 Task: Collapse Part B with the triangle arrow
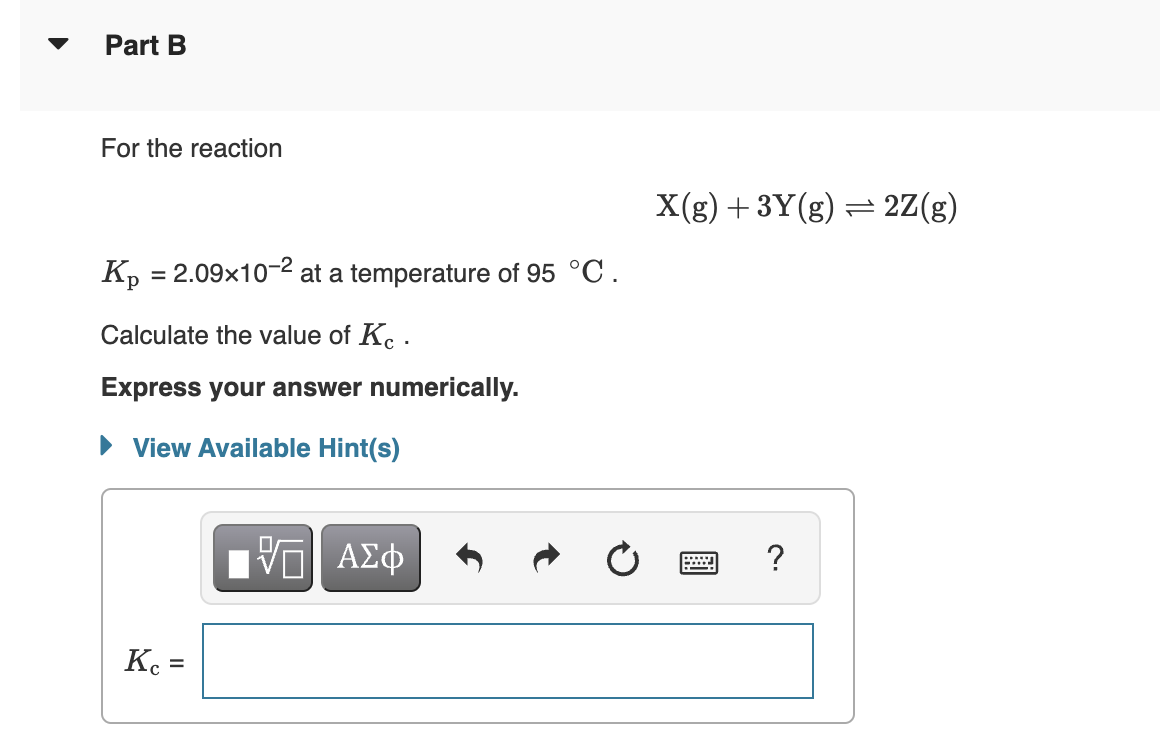(58, 44)
